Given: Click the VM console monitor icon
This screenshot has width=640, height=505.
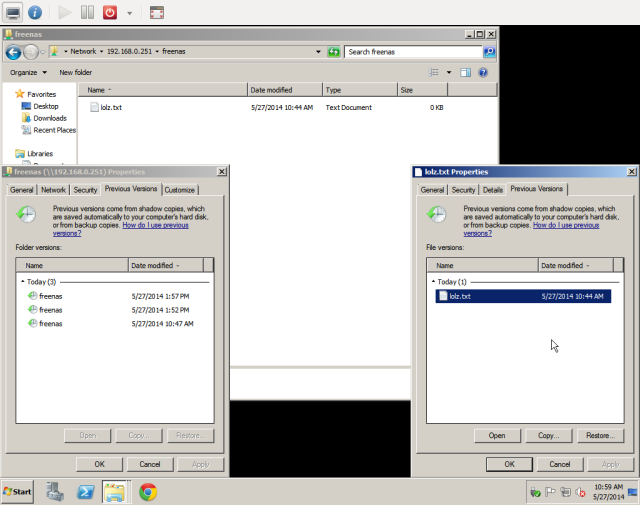Looking at the screenshot, I should pos(13,12).
